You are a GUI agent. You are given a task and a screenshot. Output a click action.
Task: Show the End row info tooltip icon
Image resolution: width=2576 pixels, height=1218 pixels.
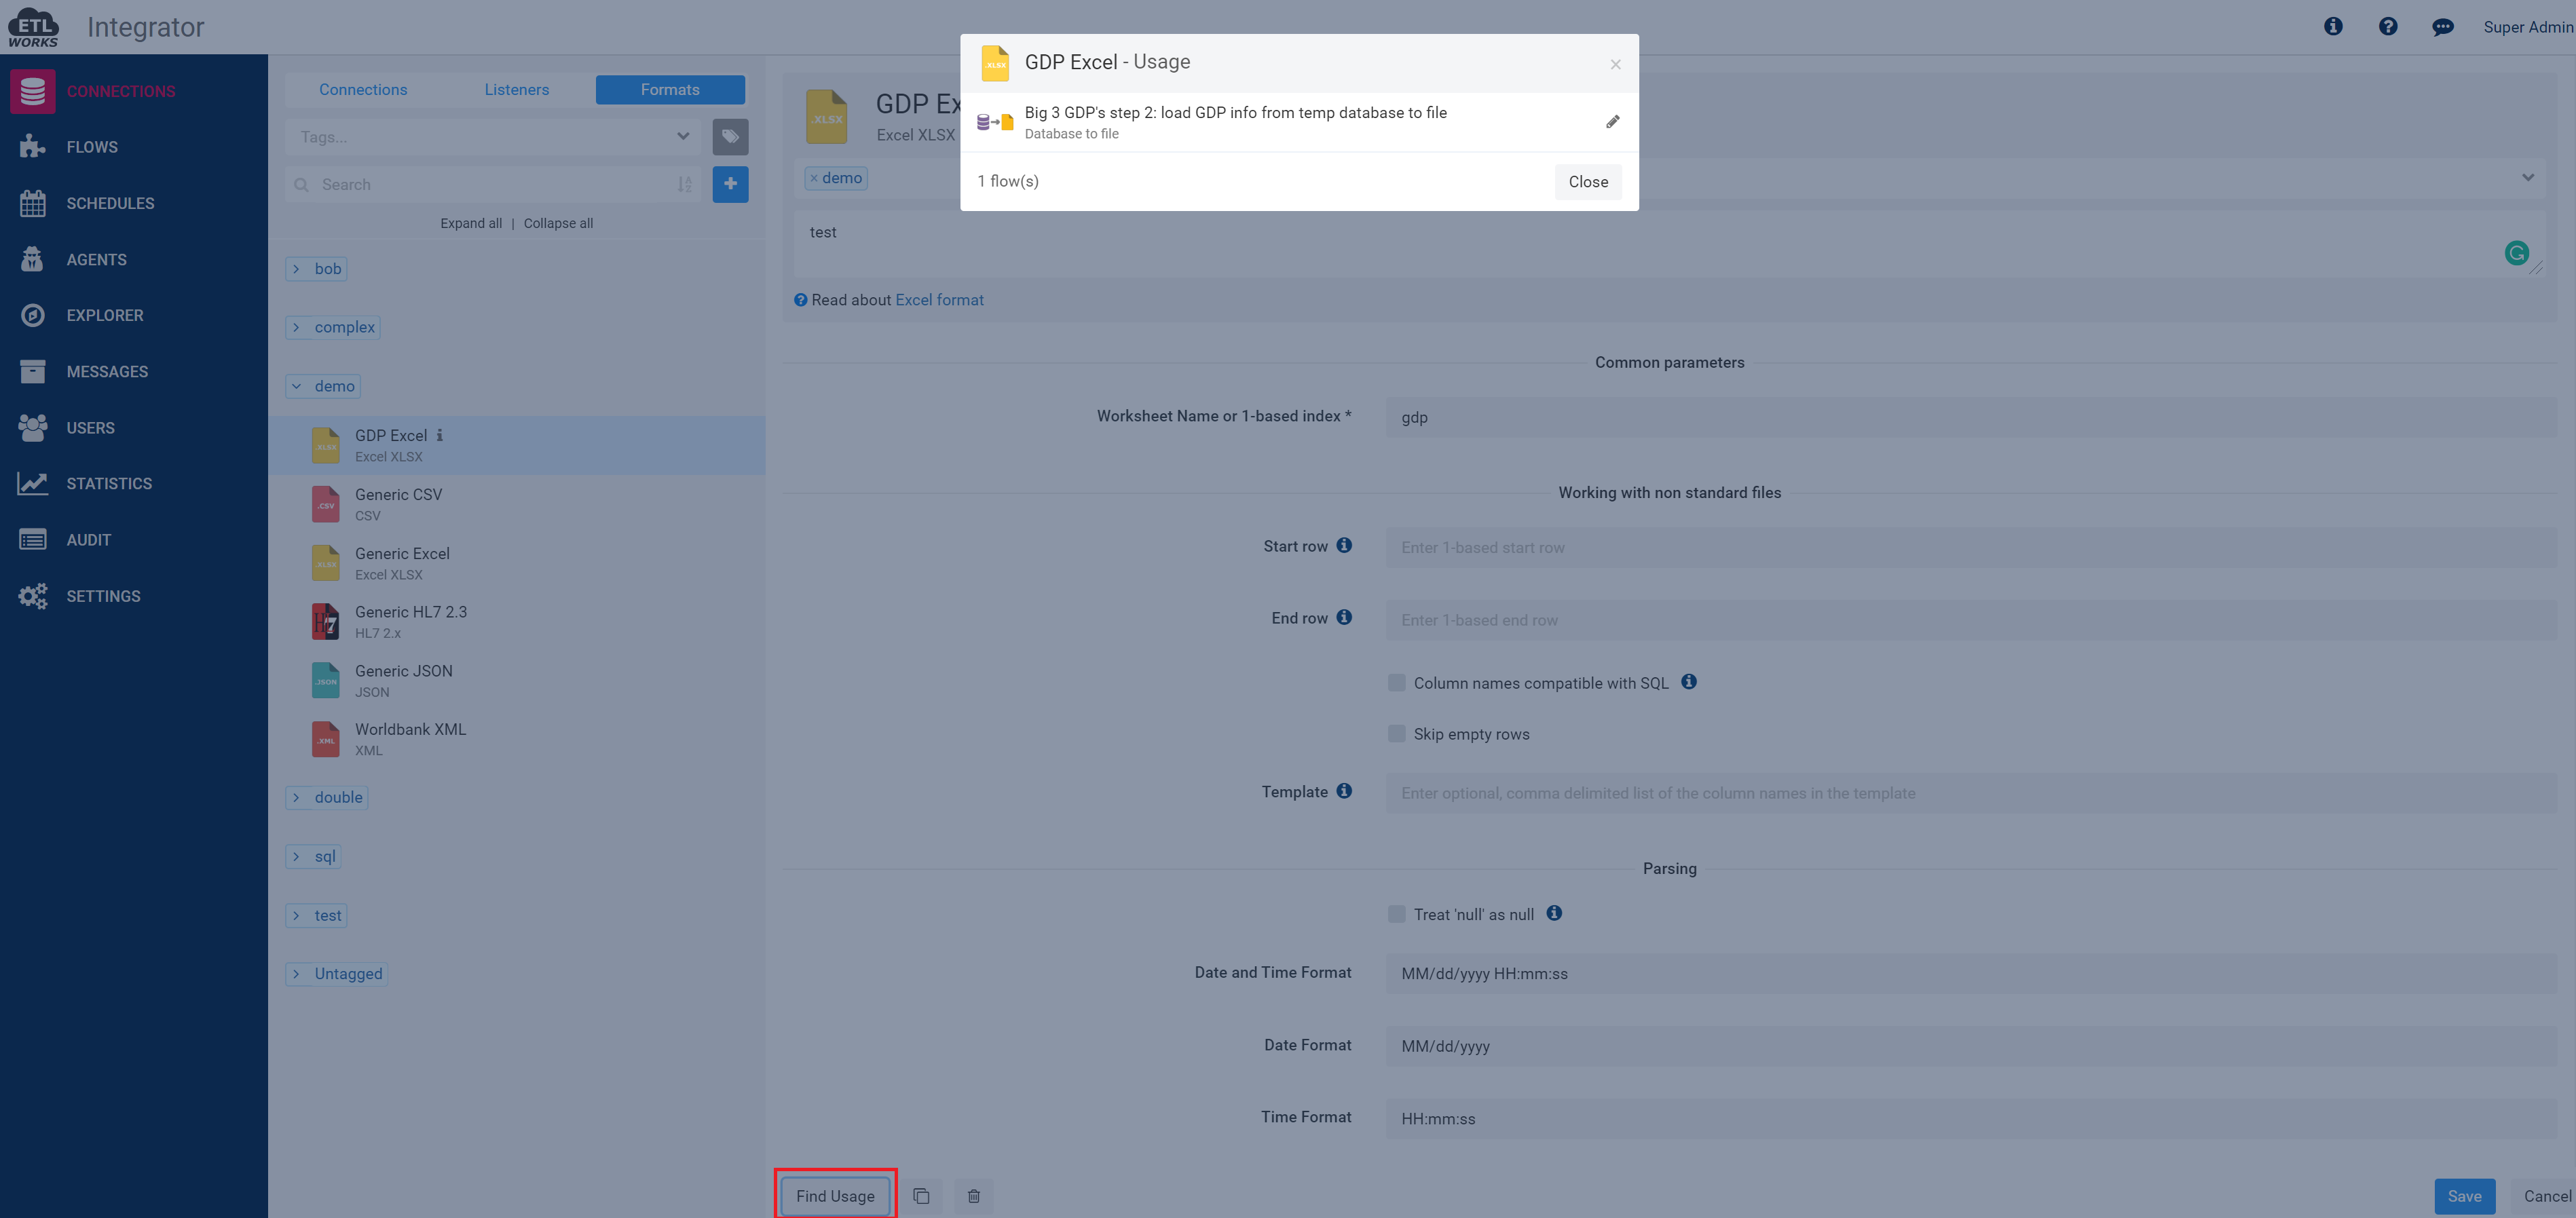(x=1344, y=617)
